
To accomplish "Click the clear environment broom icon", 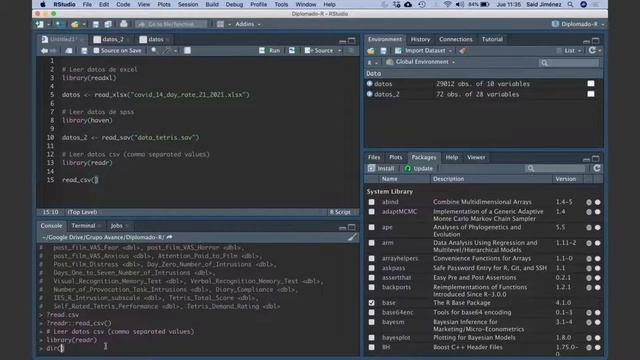I will click(x=462, y=51).
